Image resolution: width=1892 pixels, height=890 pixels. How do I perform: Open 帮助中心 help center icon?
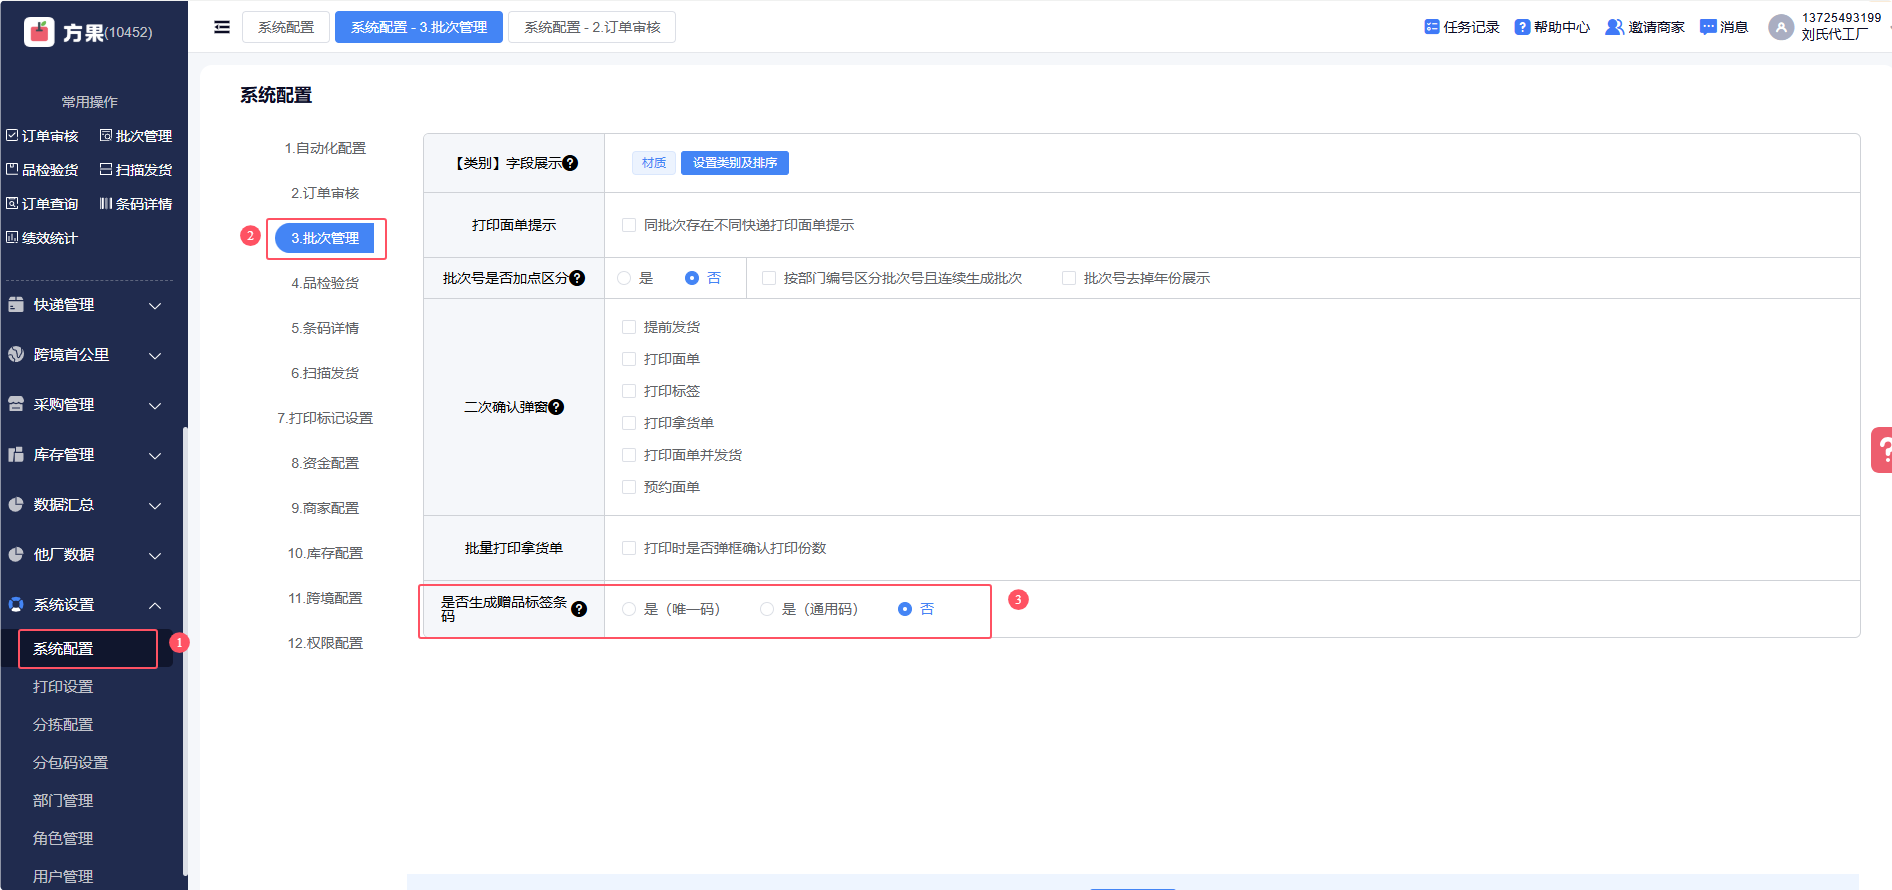pyautogui.click(x=1522, y=27)
